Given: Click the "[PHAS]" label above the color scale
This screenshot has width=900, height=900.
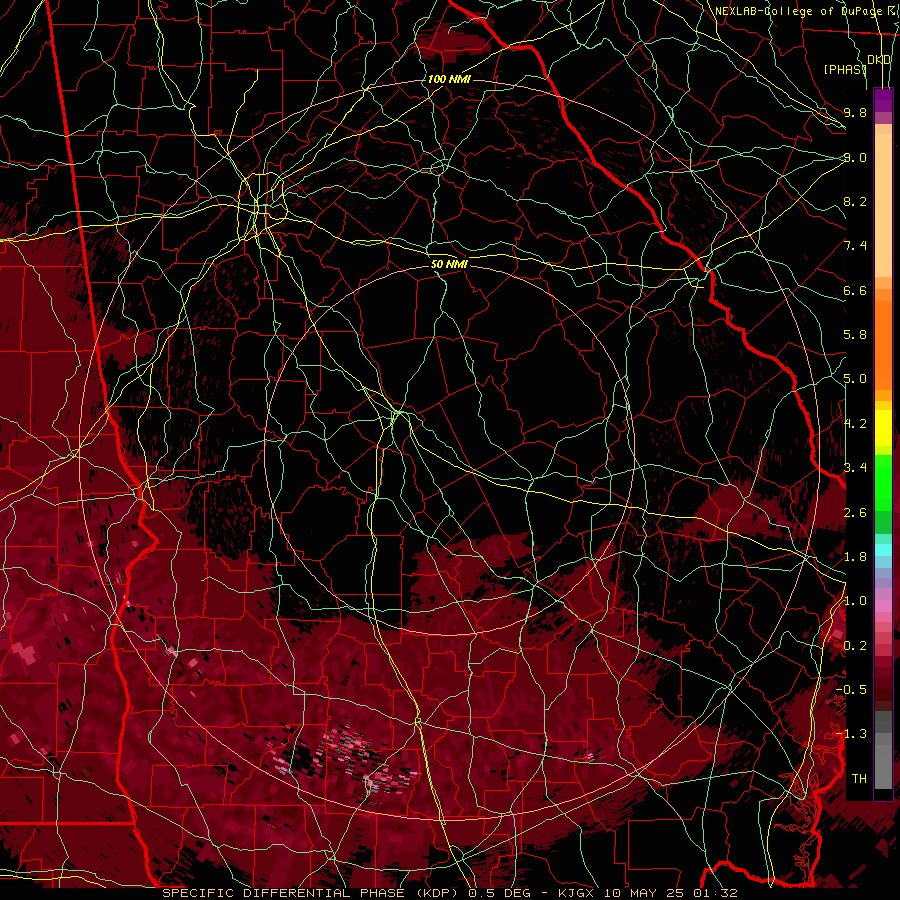Looking at the screenshot, I should point(845,69).
